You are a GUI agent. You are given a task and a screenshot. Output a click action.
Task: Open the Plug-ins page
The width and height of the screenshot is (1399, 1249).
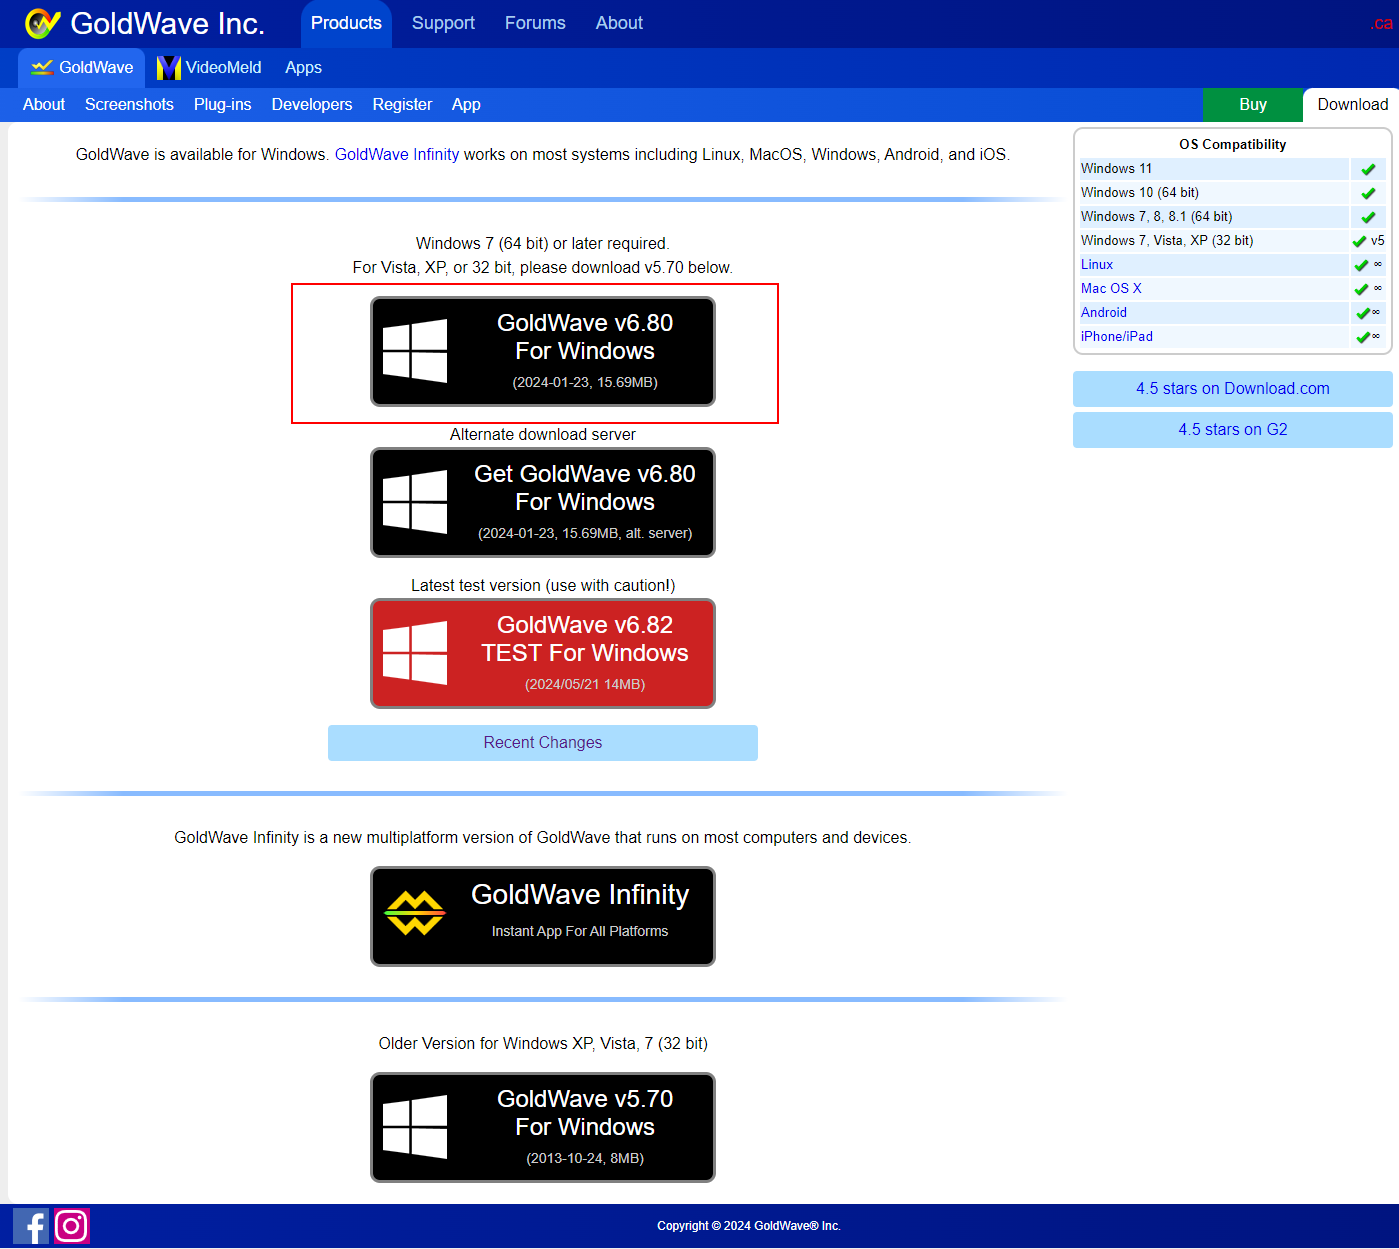click(x=222, y=105)
